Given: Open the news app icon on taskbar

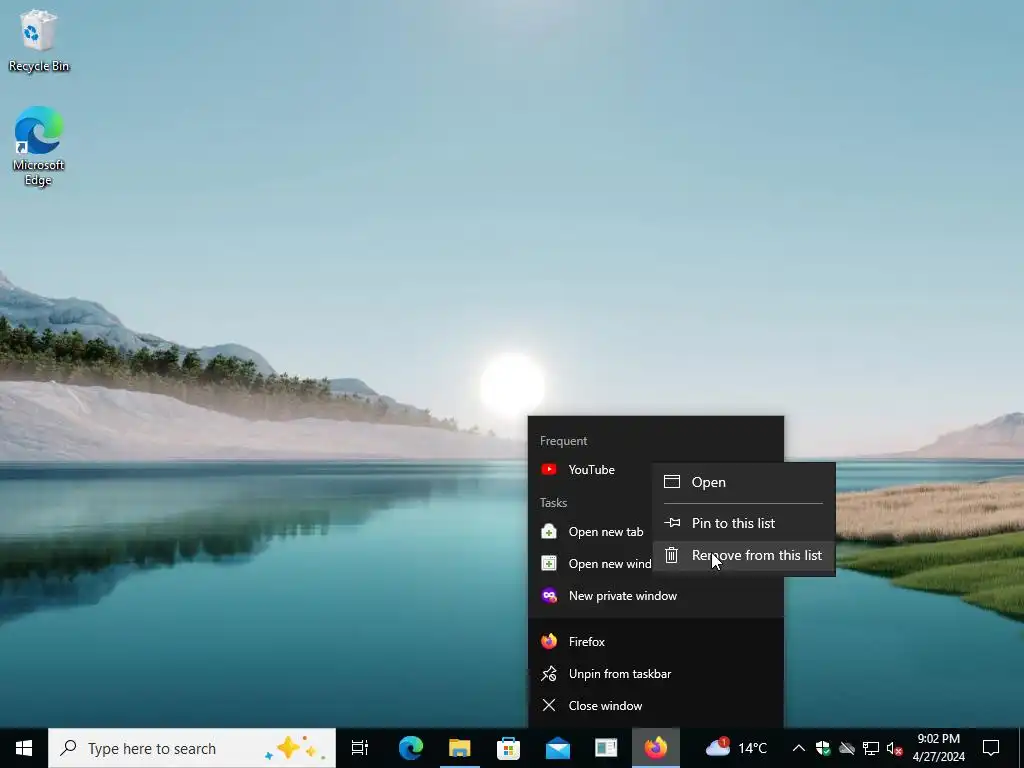Looking at the screenshot, I should 606,748.
